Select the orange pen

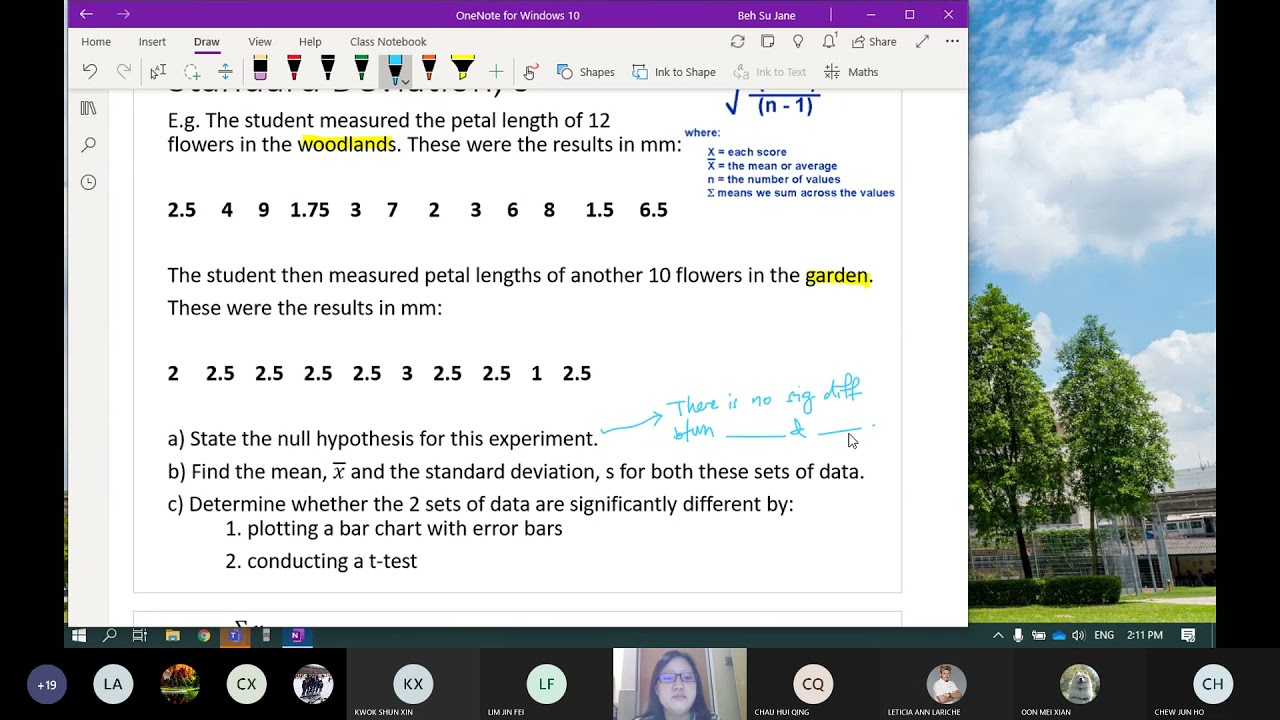pos(429,69)
